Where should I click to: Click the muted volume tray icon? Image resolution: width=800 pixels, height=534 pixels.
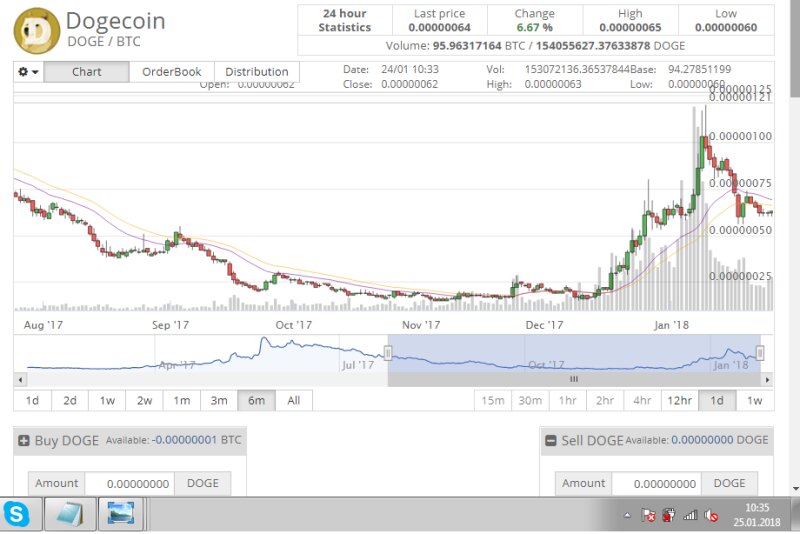tap(712, 515)
